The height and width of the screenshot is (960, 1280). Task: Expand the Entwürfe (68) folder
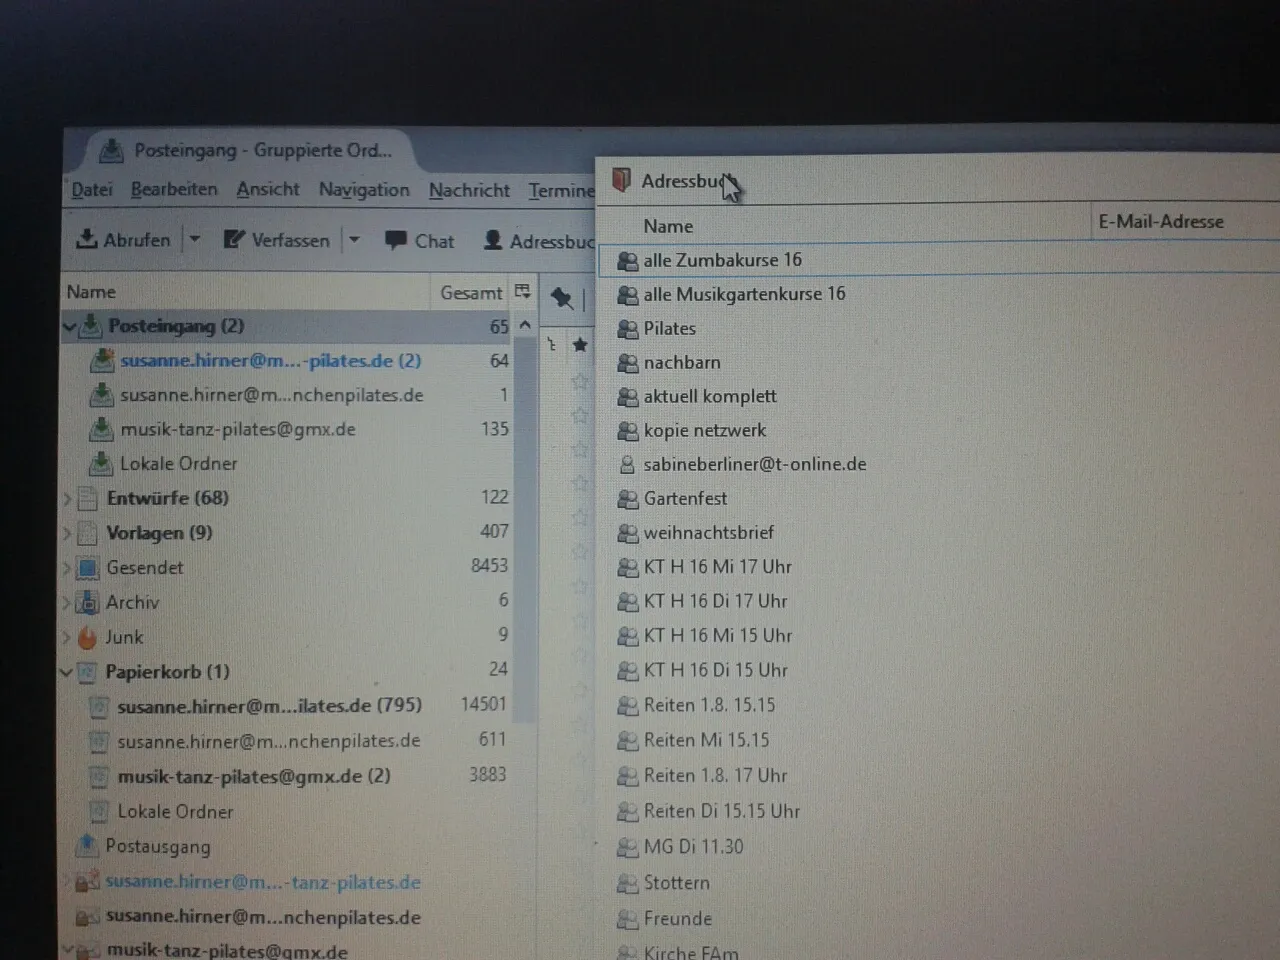pyautogui.click(x=67, y=498)
